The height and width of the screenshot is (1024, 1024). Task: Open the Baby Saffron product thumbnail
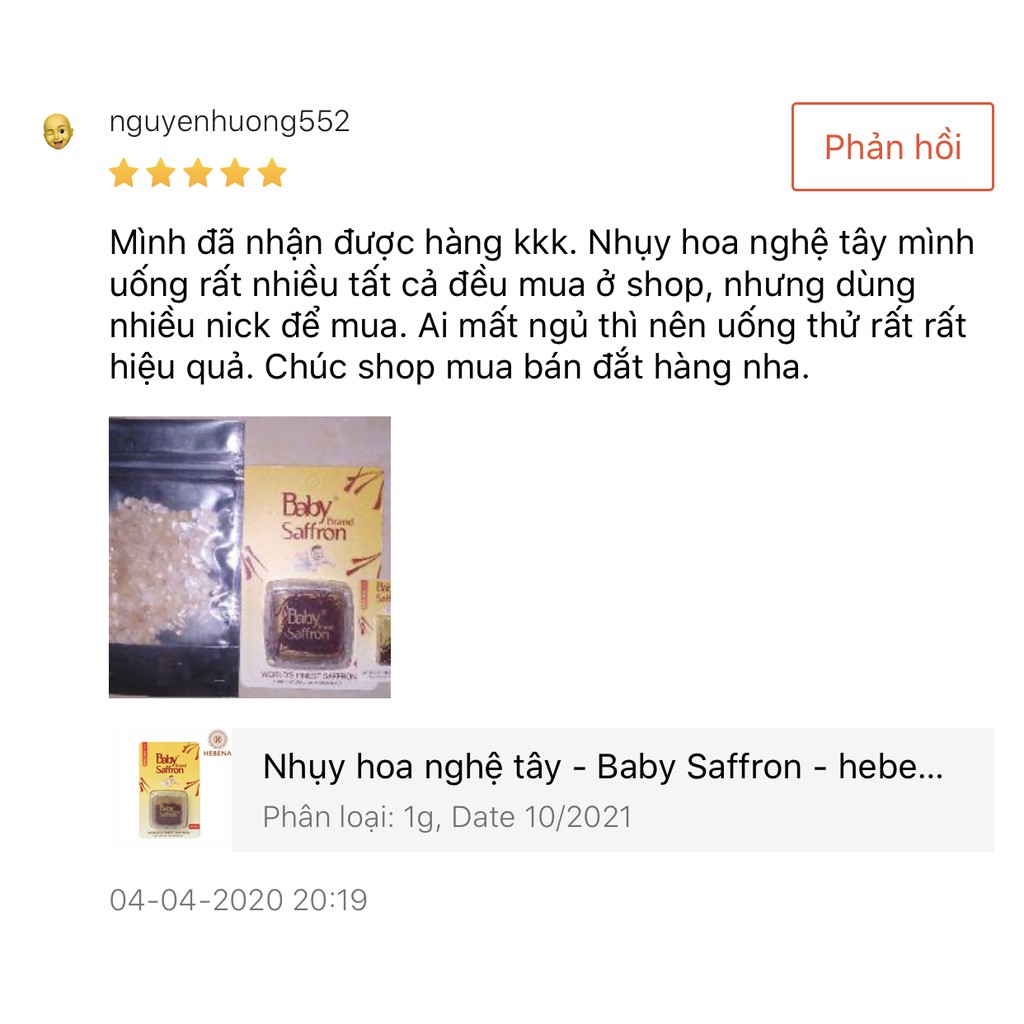[170, 789]
